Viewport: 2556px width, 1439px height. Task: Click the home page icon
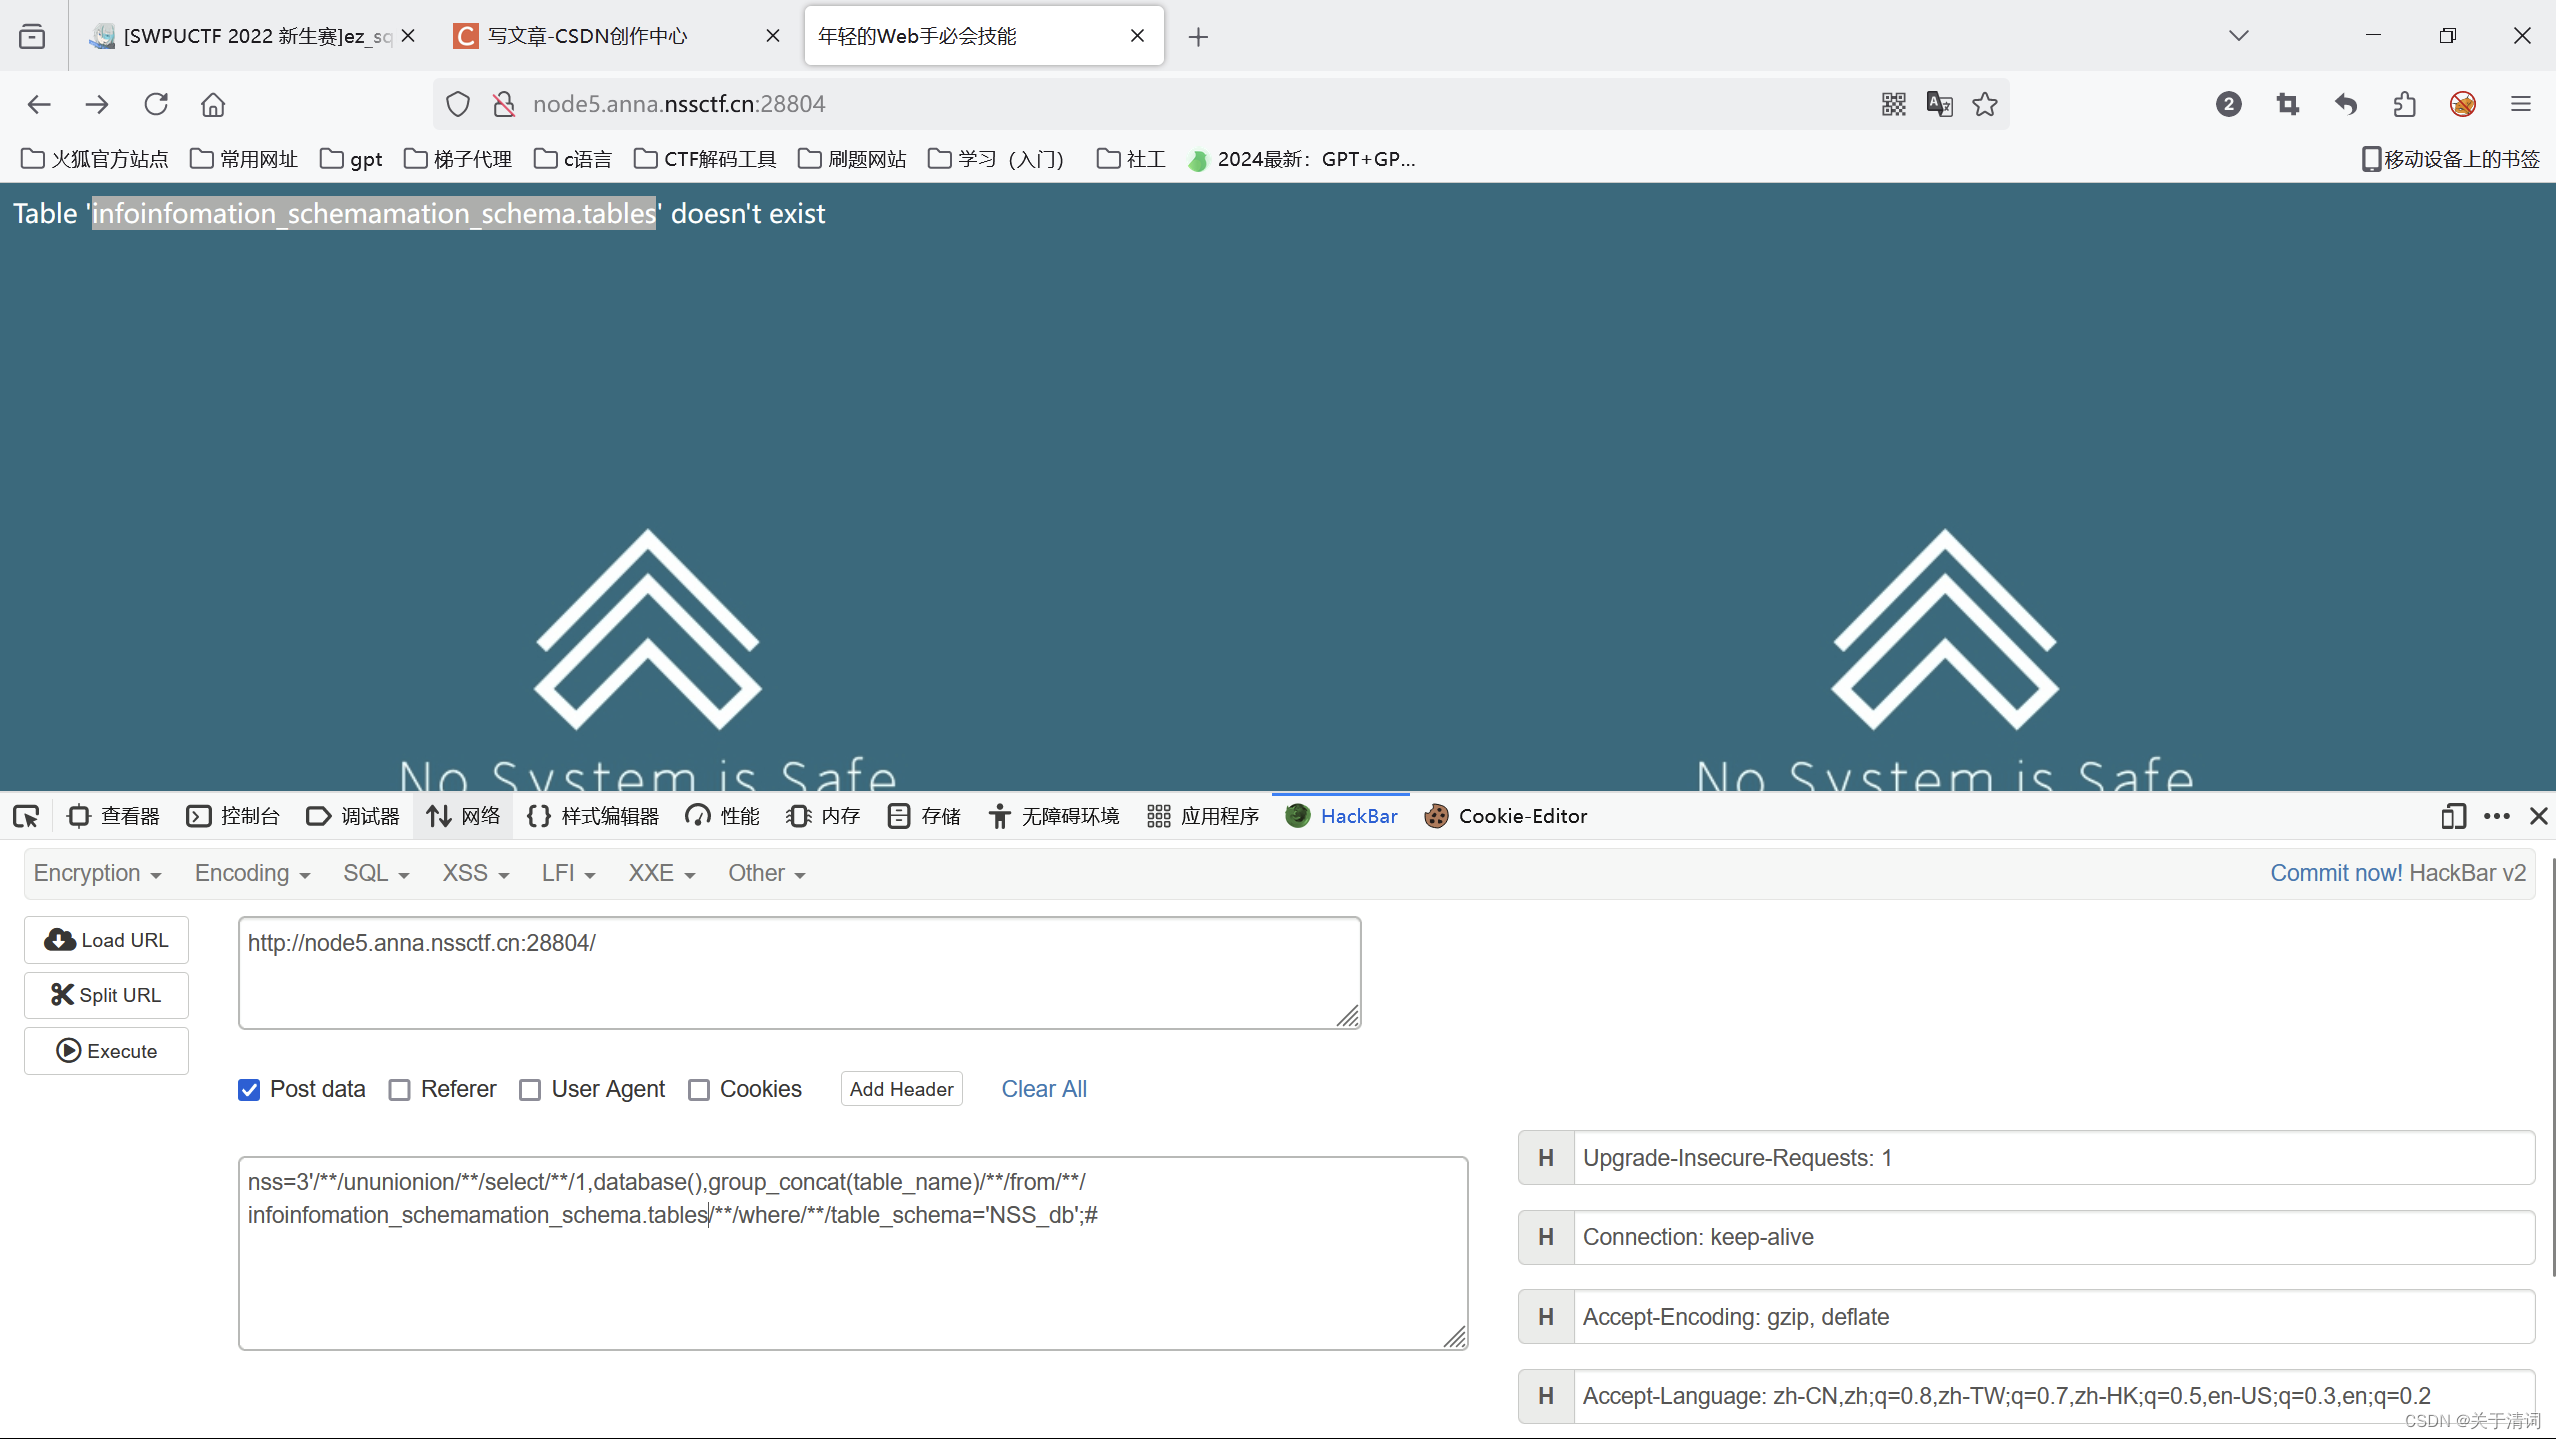click(213, 104)
